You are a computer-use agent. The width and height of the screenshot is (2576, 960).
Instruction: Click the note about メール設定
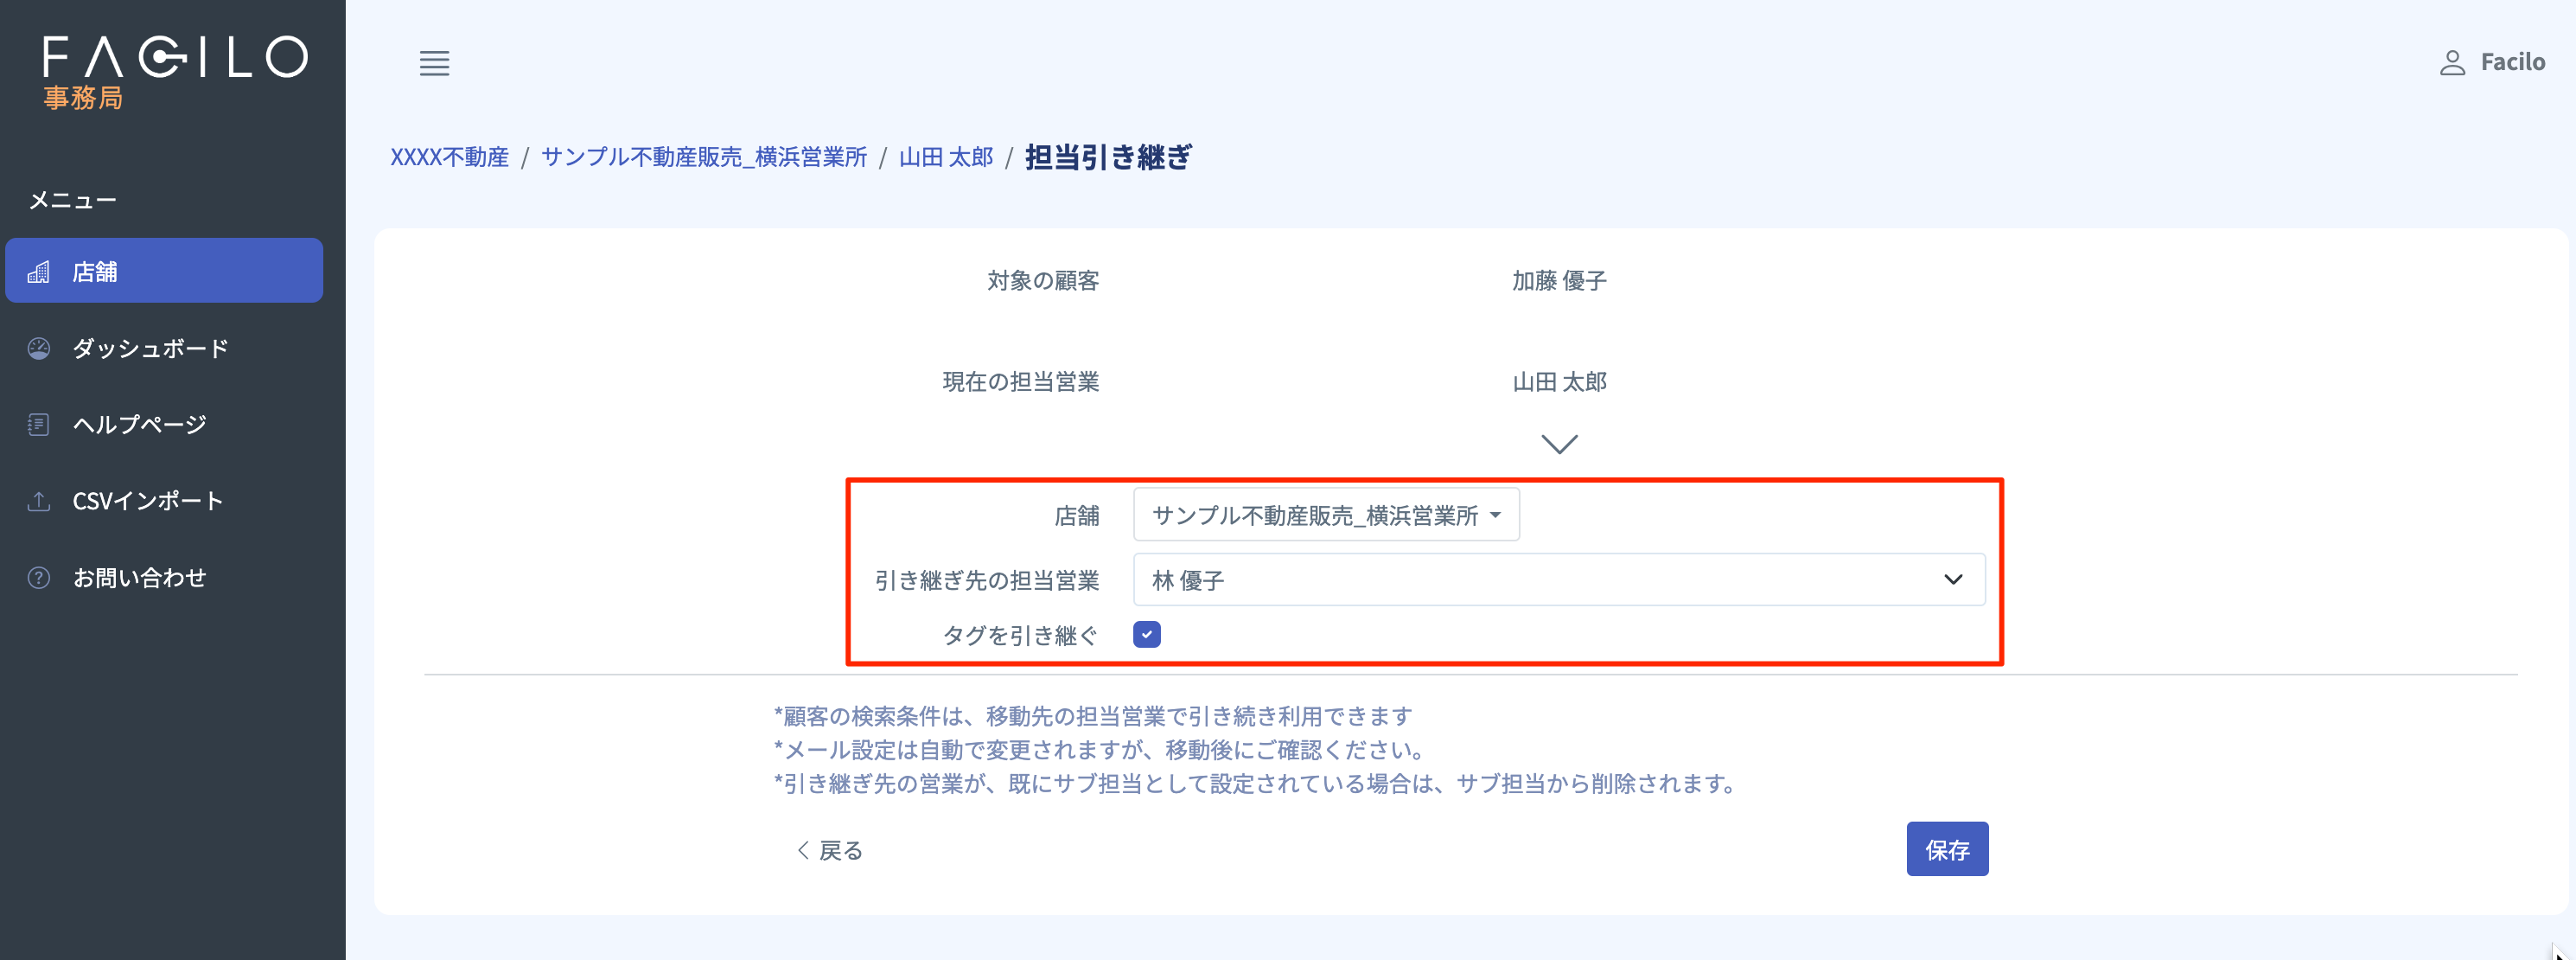[1101, 749]
